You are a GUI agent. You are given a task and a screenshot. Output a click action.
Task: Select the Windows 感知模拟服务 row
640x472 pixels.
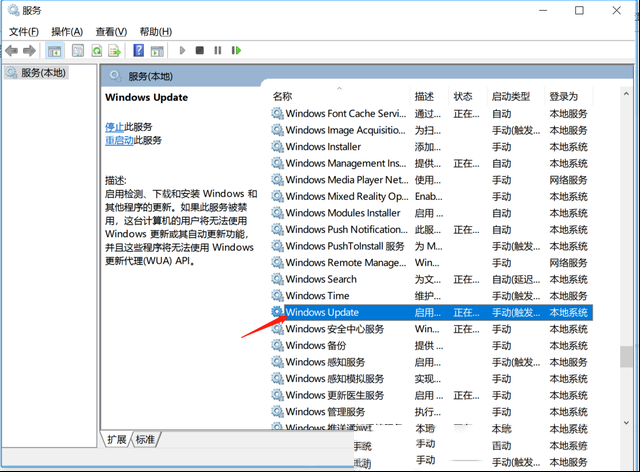(x=431, y=378)
